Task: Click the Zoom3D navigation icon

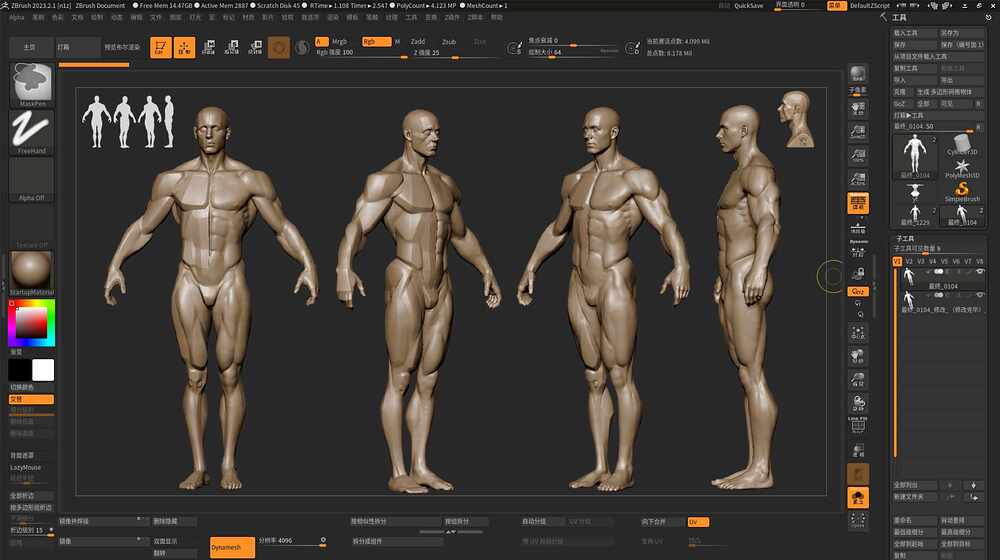Action: [x=858, y=380]
